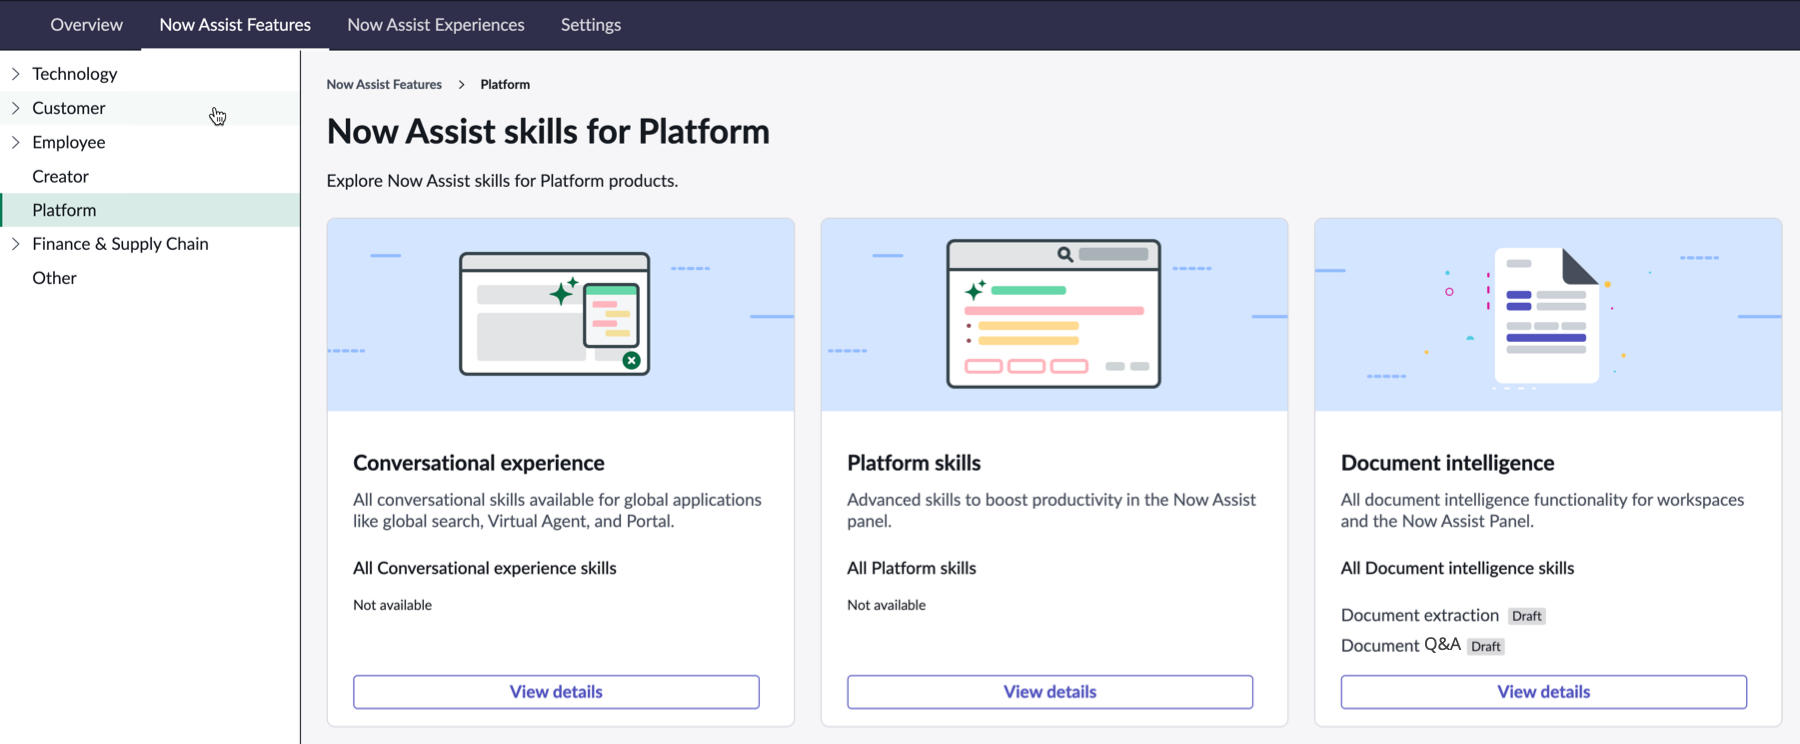The image size is (1800, 744).
Task: View details for Document intelligence
Action: (1544, 692)
